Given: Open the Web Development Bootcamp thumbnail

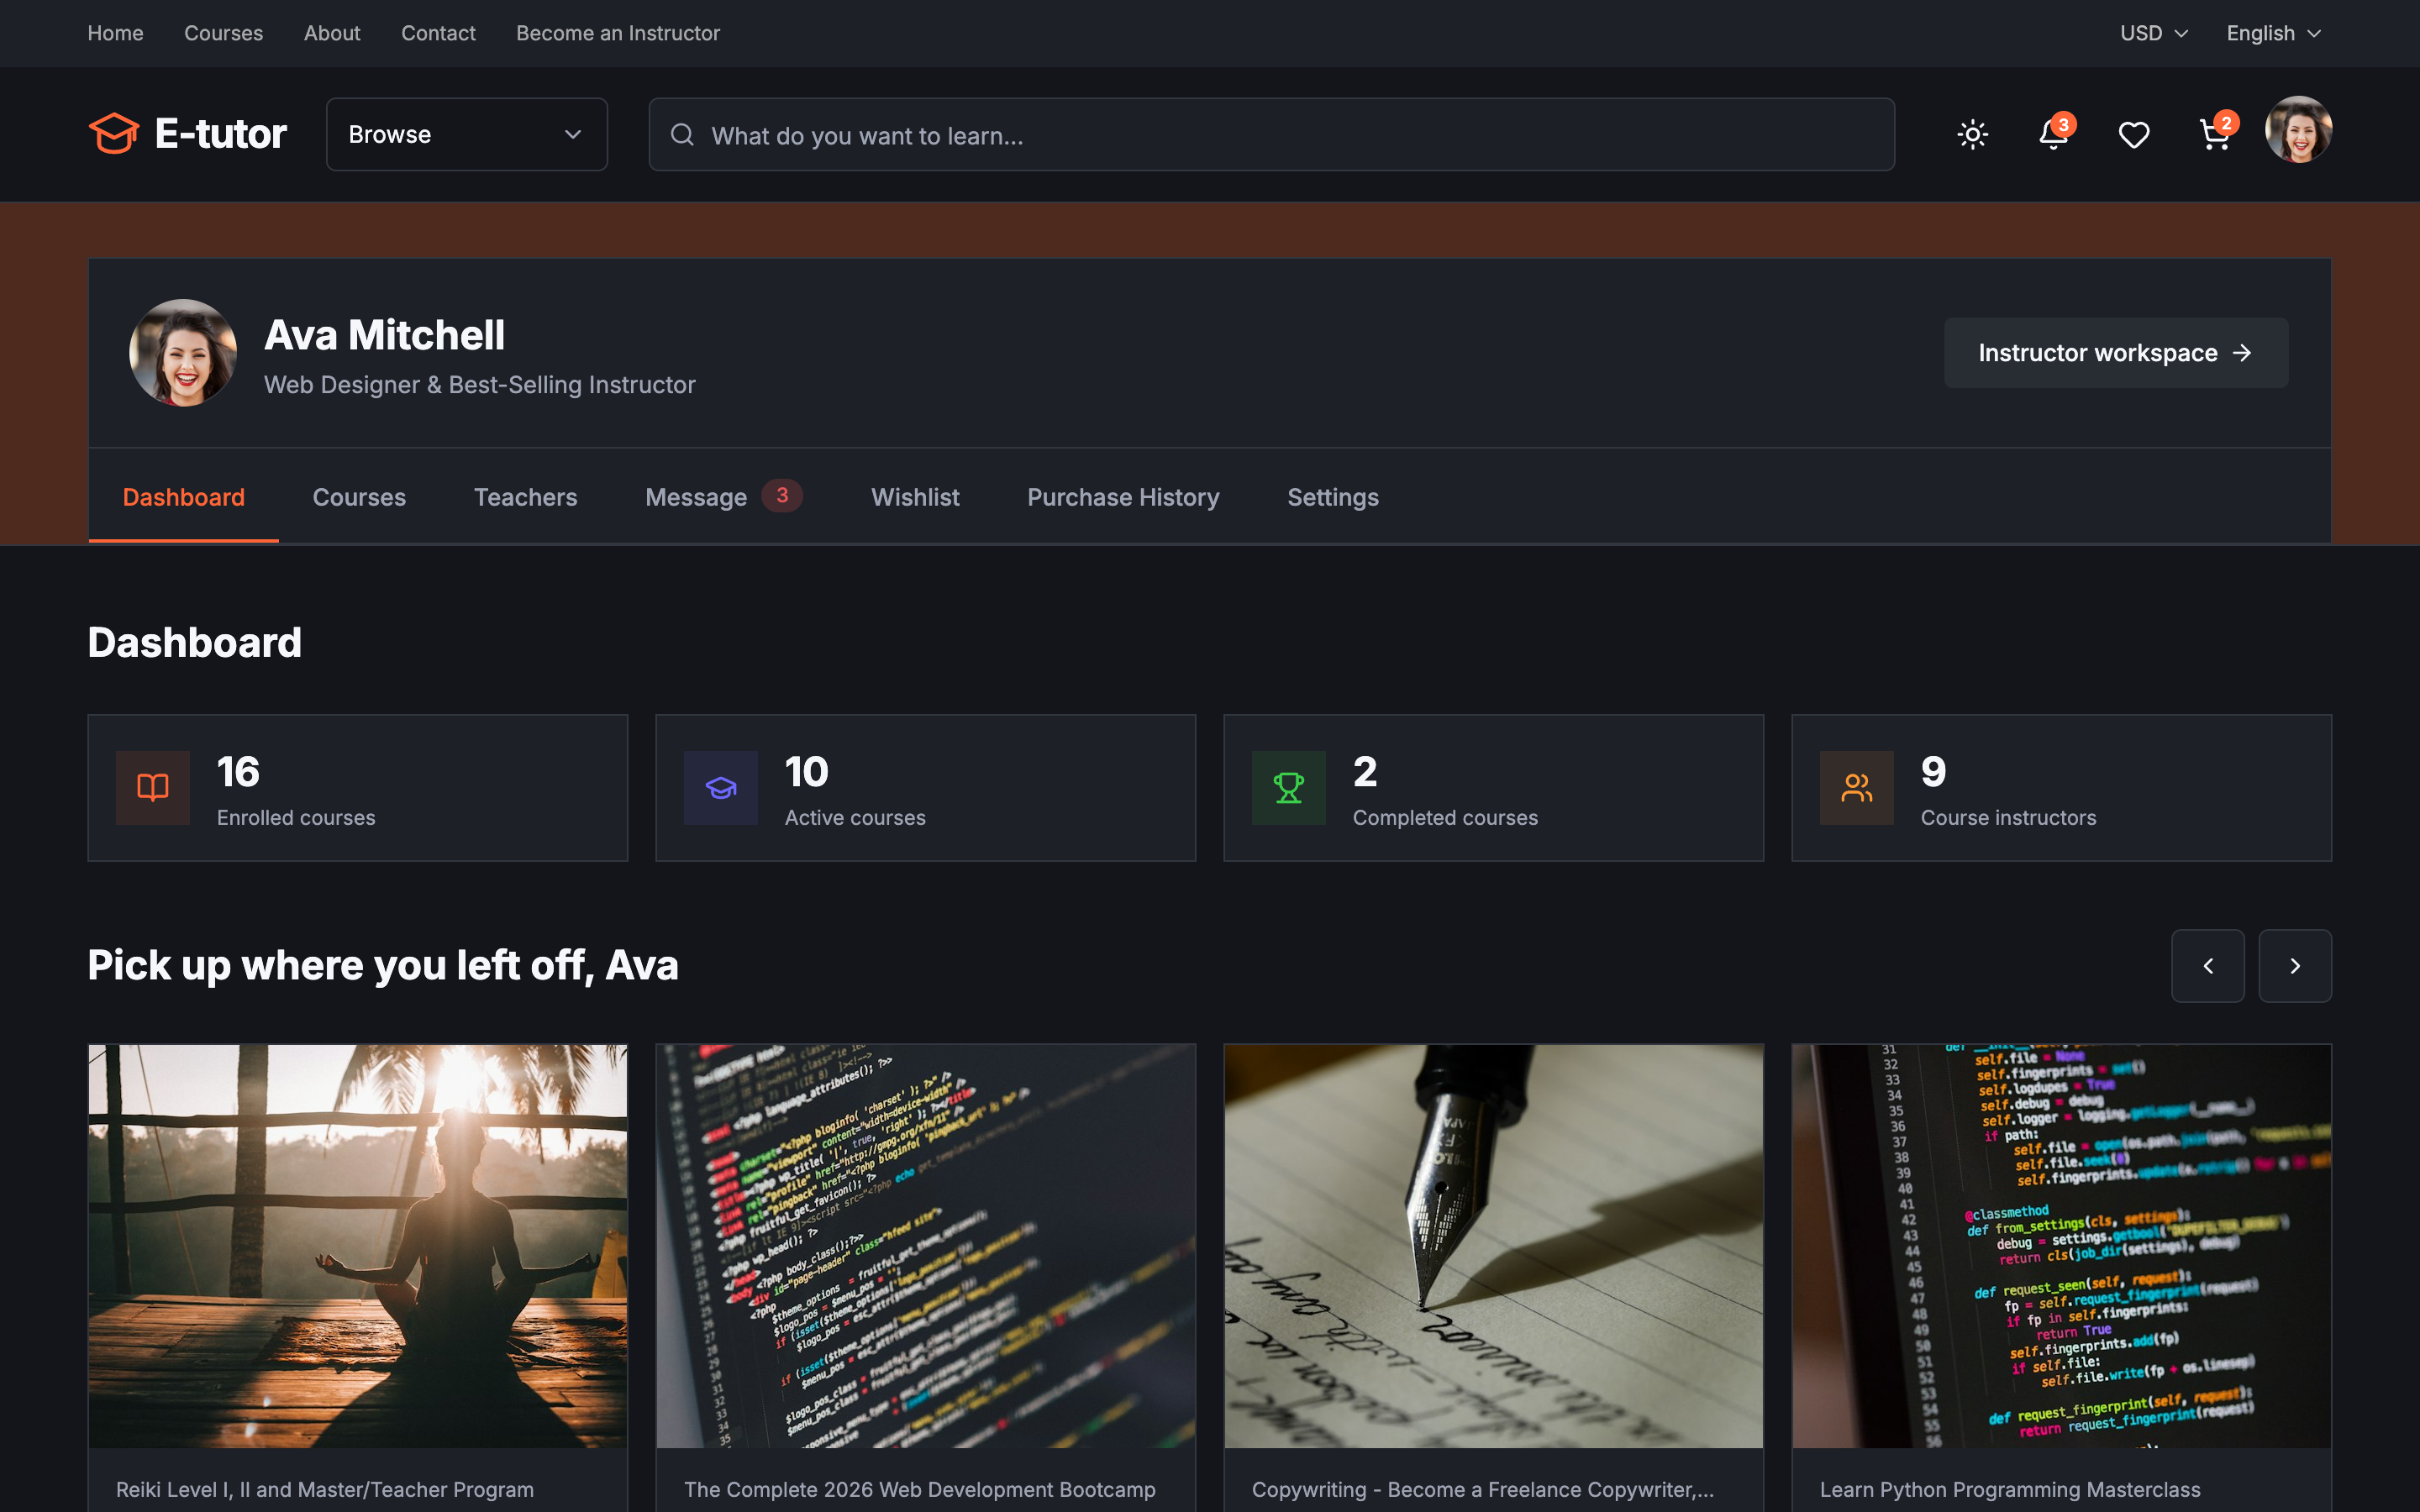Looking at the screenshot, I should (x=926, y=1246).
